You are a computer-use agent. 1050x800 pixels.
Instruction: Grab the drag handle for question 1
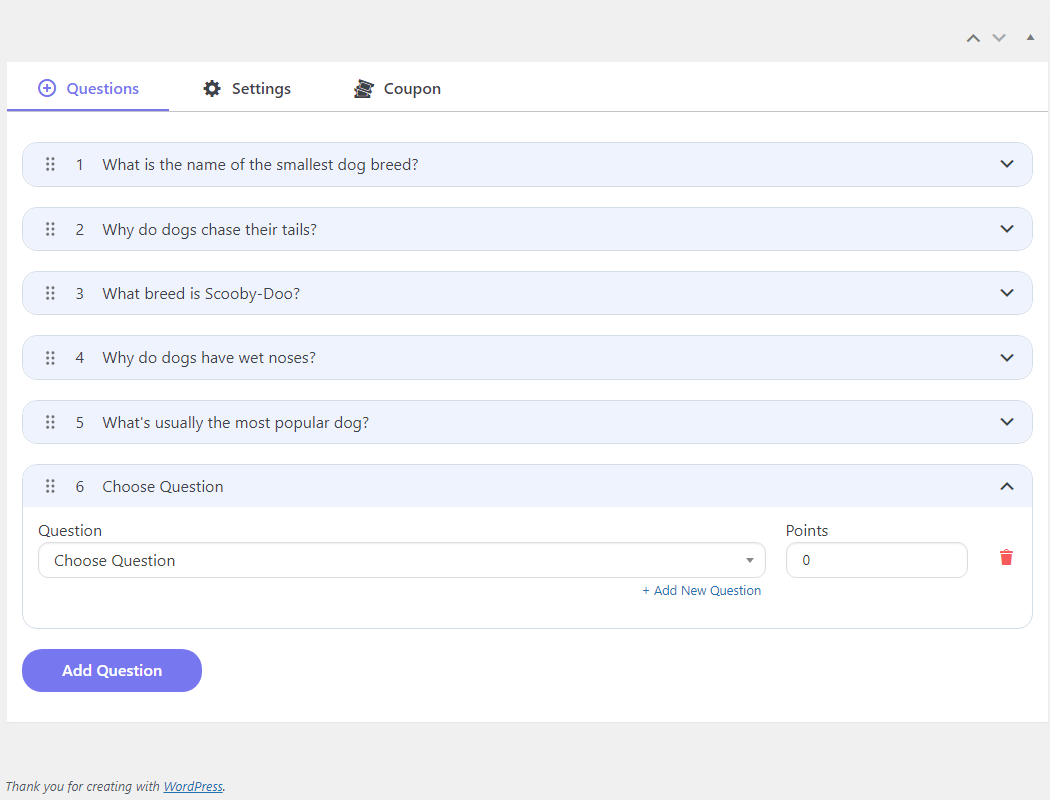click(50, 164)
